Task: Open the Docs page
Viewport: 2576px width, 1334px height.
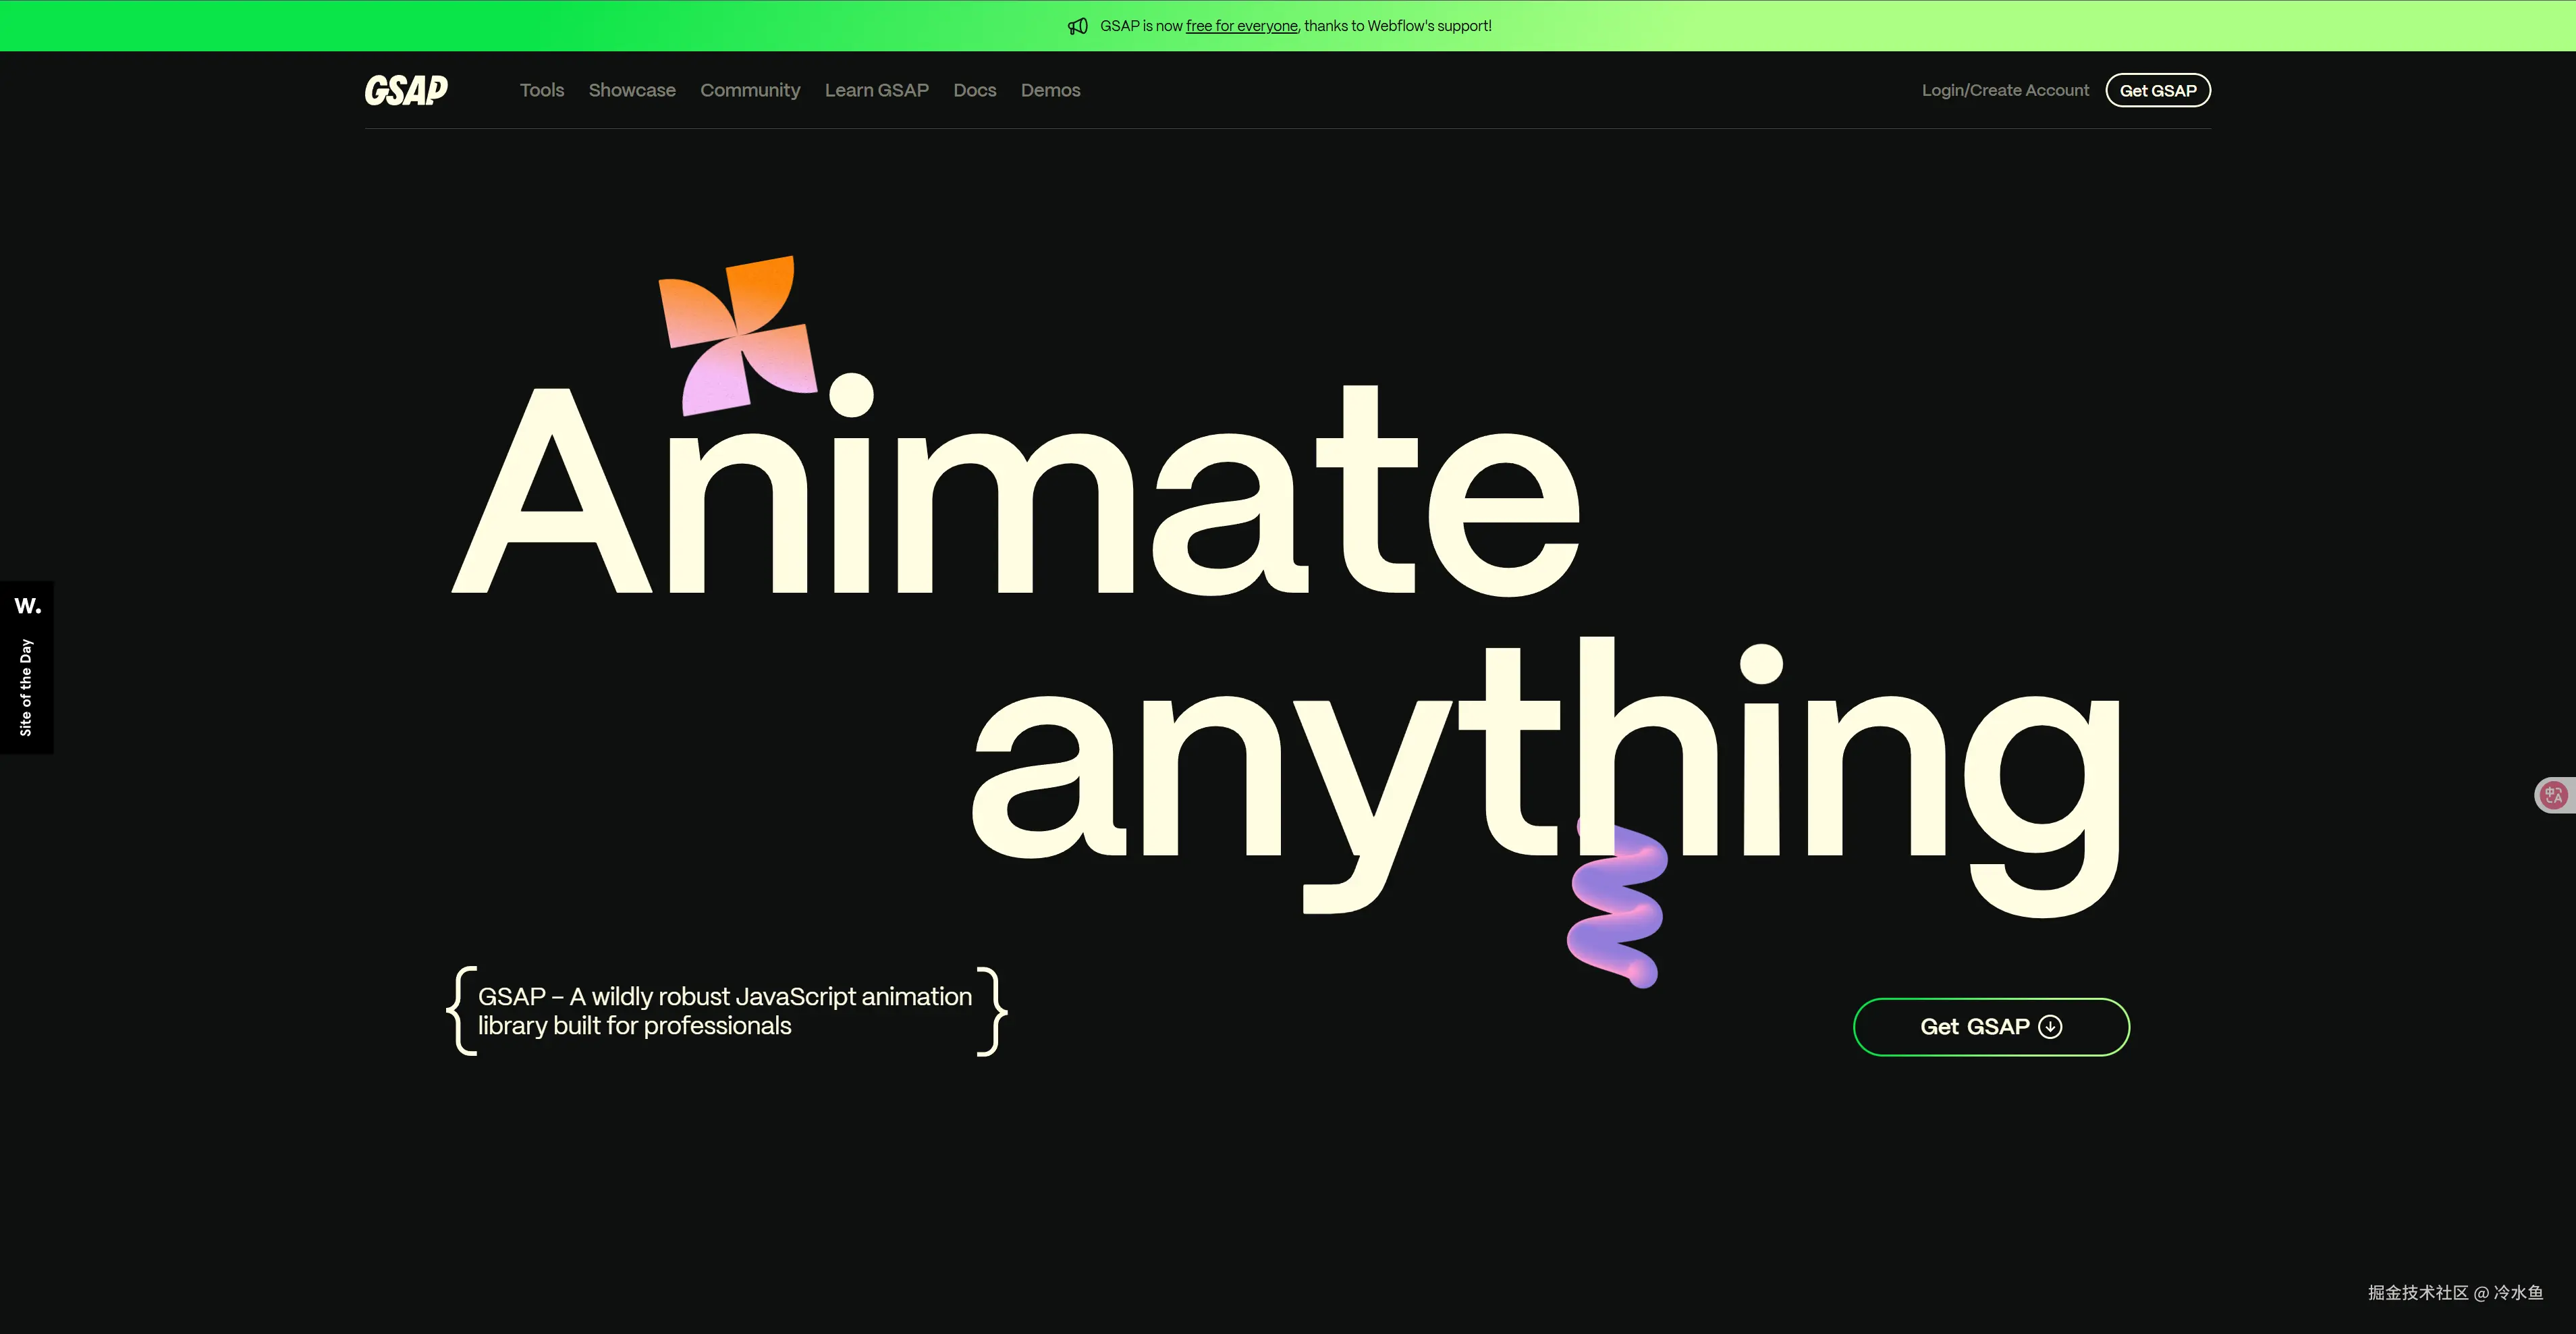Action: click(974, 90)
